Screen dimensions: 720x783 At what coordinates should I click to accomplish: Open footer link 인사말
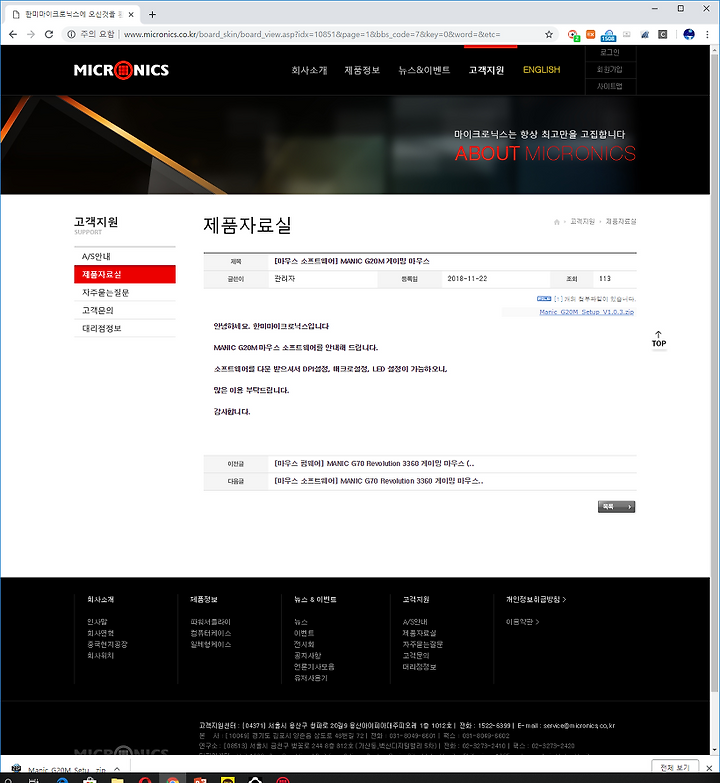pos(97,622)
